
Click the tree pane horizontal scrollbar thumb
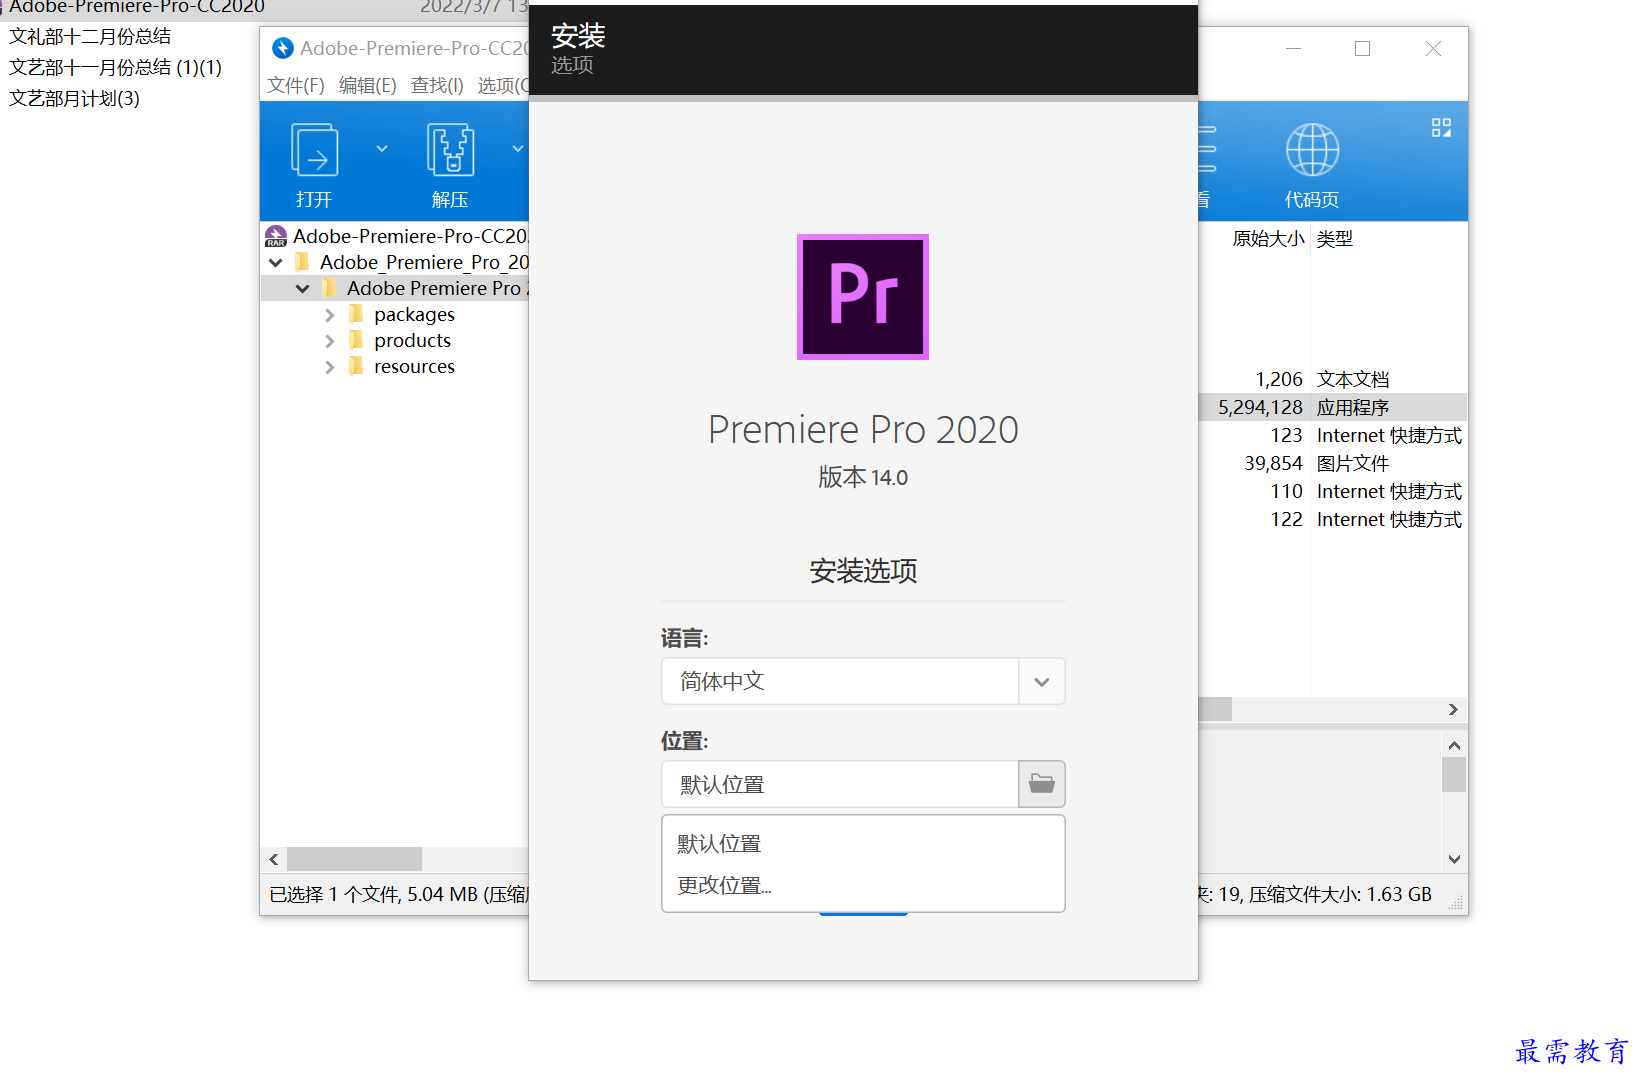point(354,859)
